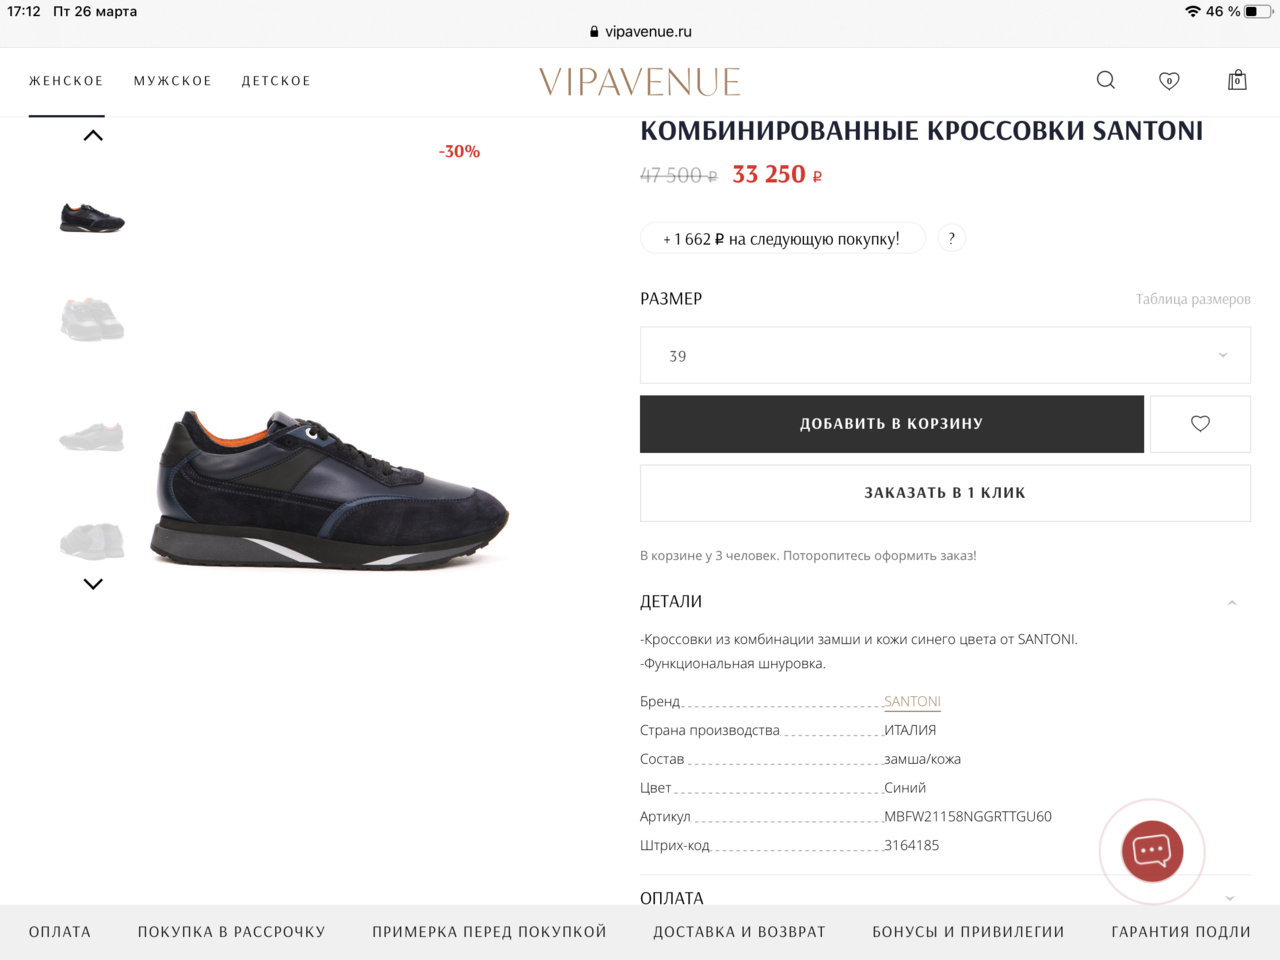The image size is (1280, 960).
Task: Open the SANTONI brand link
Action: click(912, 701)
